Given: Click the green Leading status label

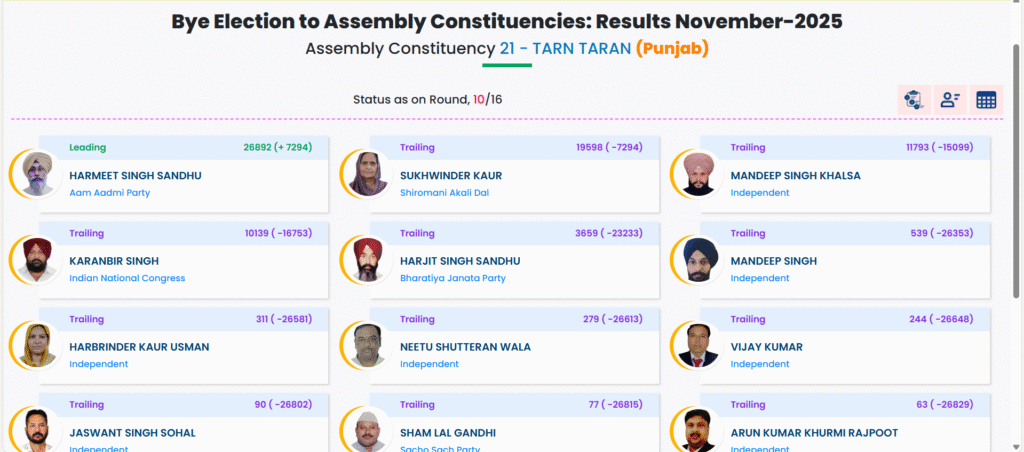Looking at the screenshot, I should coord(87,147).
